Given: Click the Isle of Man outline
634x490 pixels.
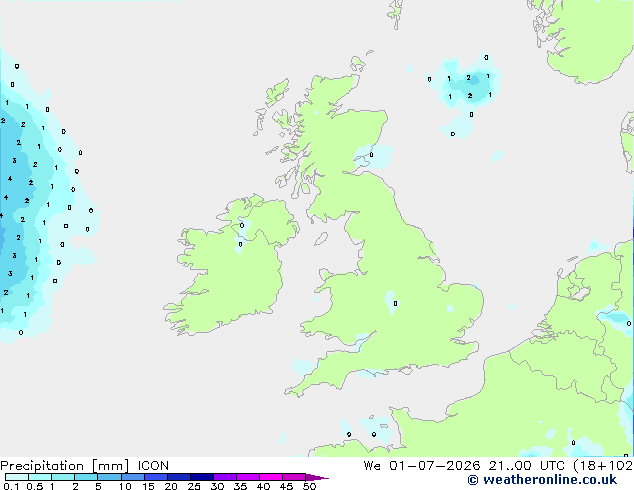Looking at the screenshot, I should [321, 239].
